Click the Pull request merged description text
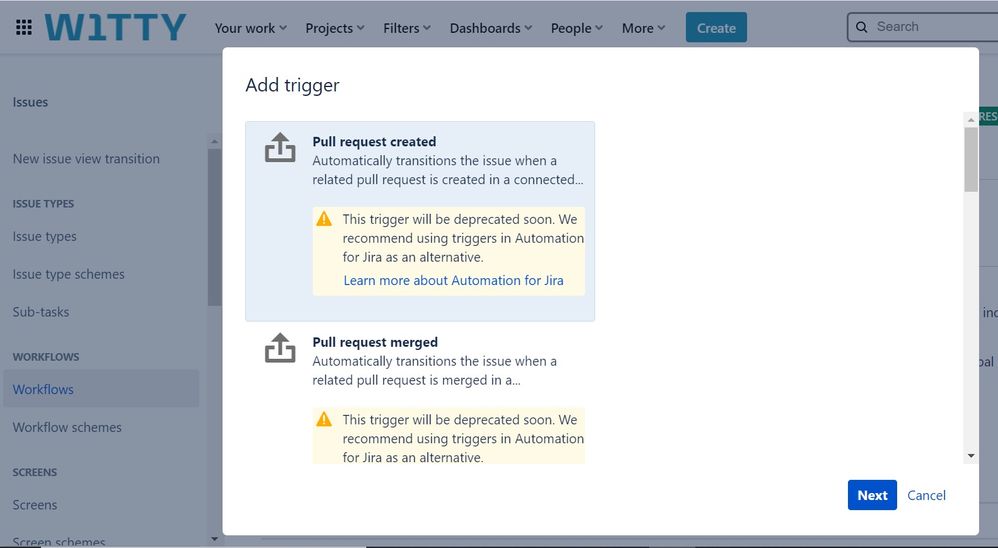This screenshot has height=548, width=998. [x=435, y=370]
